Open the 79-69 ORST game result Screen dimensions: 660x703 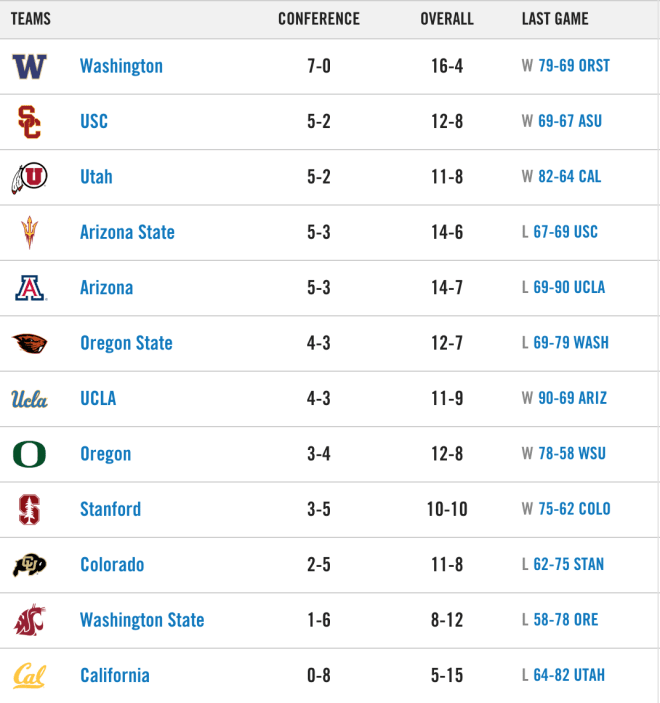click(574, 66)
